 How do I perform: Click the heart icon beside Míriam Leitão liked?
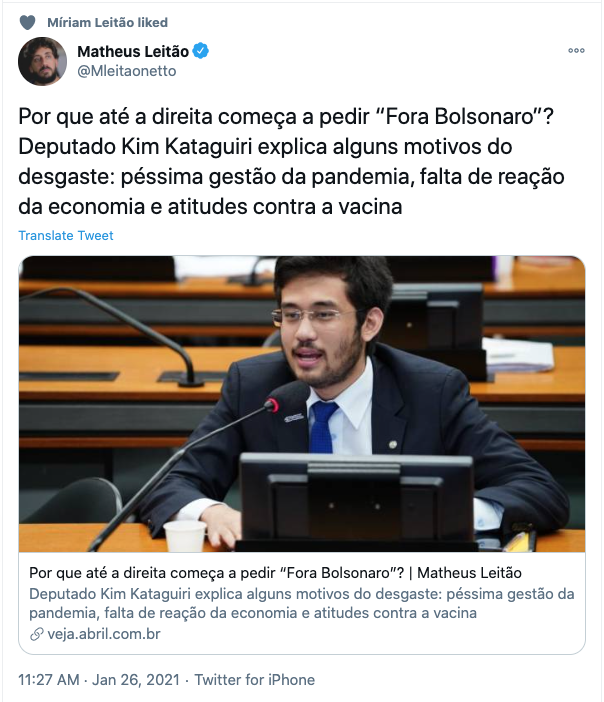click(x=27, y=22)
